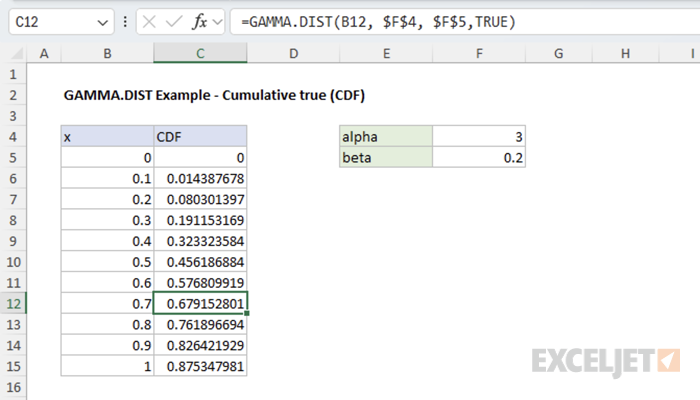This screenshot has height=400, width=700.
Task: Select cell with x value 0.6
Action: point(108,283)
